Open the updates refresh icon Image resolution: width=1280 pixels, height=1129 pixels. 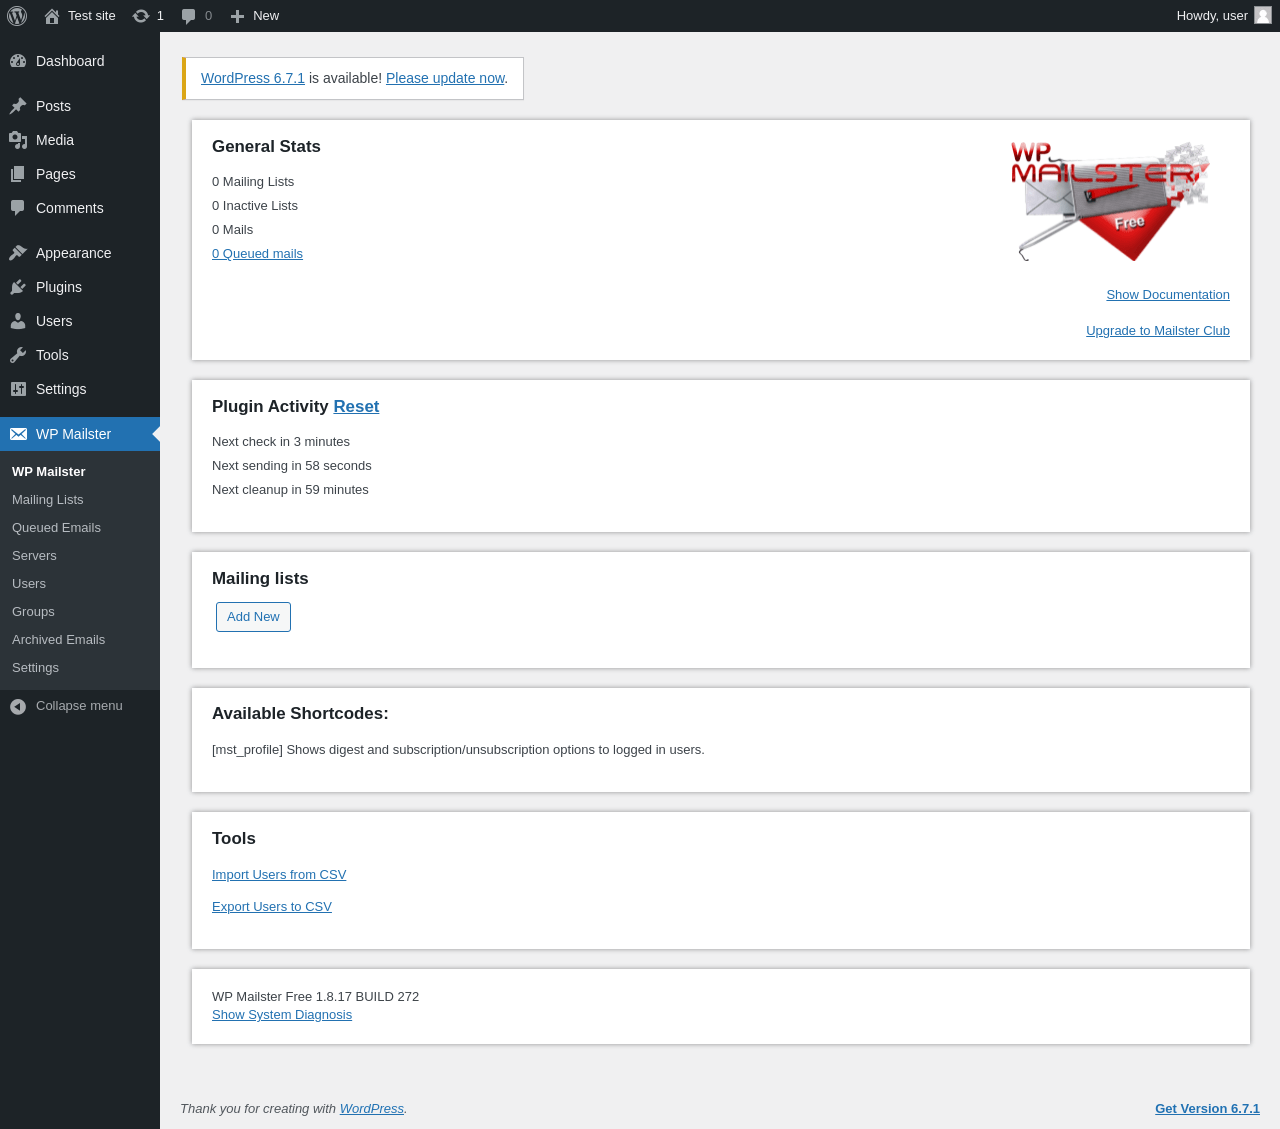(x=141, y=16)
